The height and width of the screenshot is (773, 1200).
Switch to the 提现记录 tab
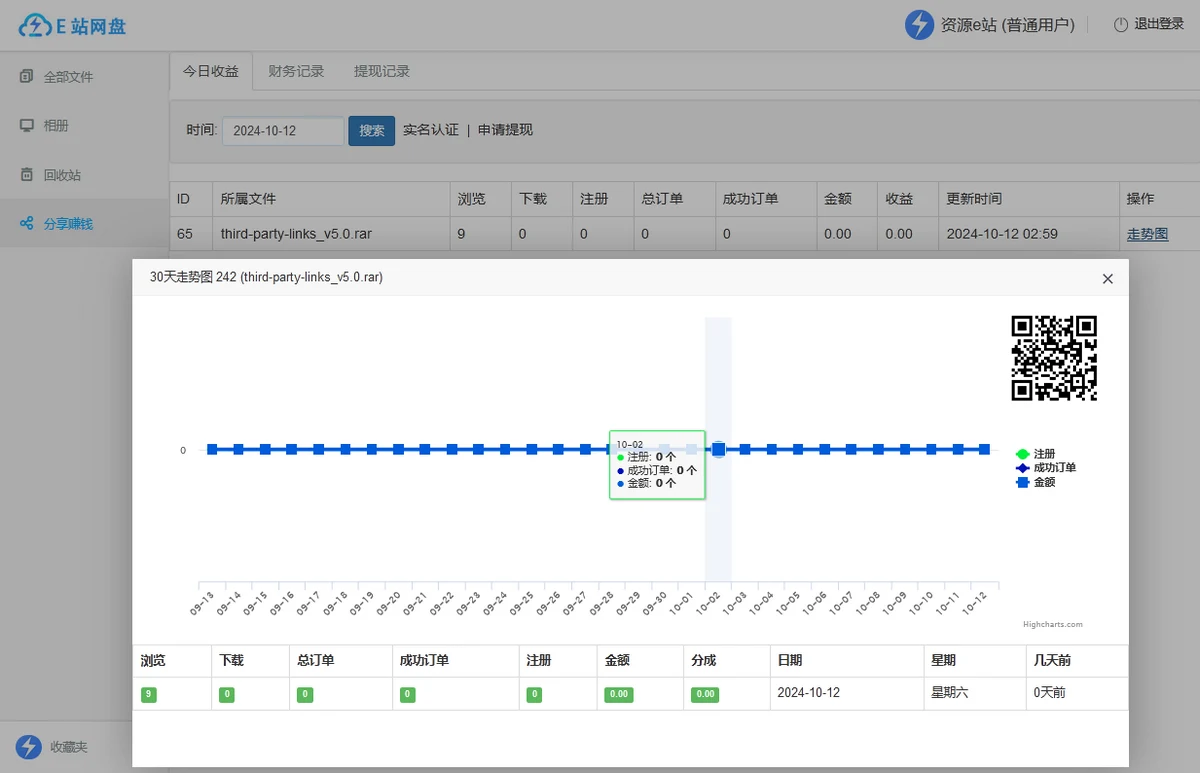coord(382,71)
